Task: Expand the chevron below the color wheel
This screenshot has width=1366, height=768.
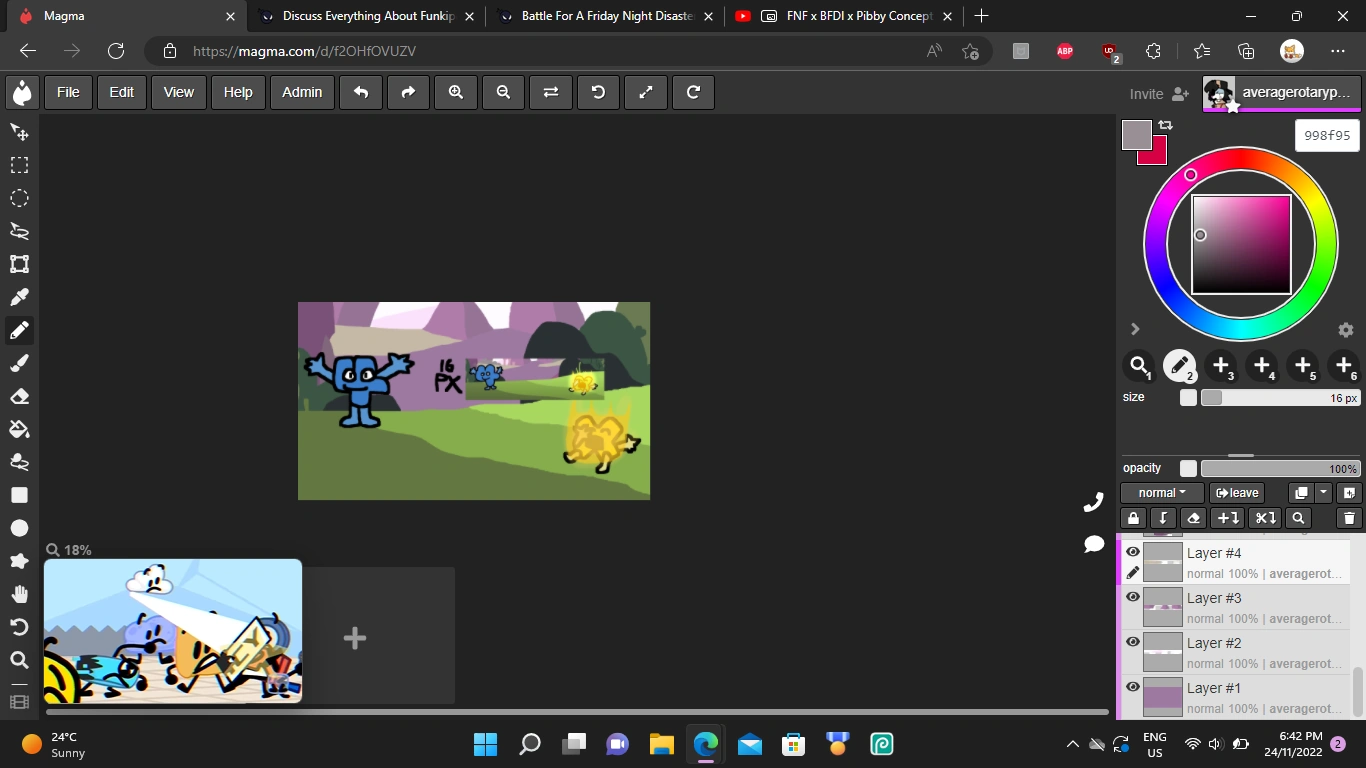Action: pyautogui.click(x=1135, y=329)
